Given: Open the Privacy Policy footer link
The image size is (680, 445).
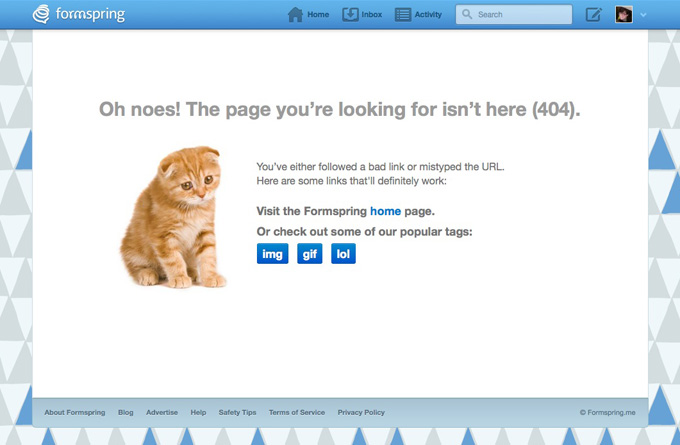Looking at the screenshot, I should [361, 412].
